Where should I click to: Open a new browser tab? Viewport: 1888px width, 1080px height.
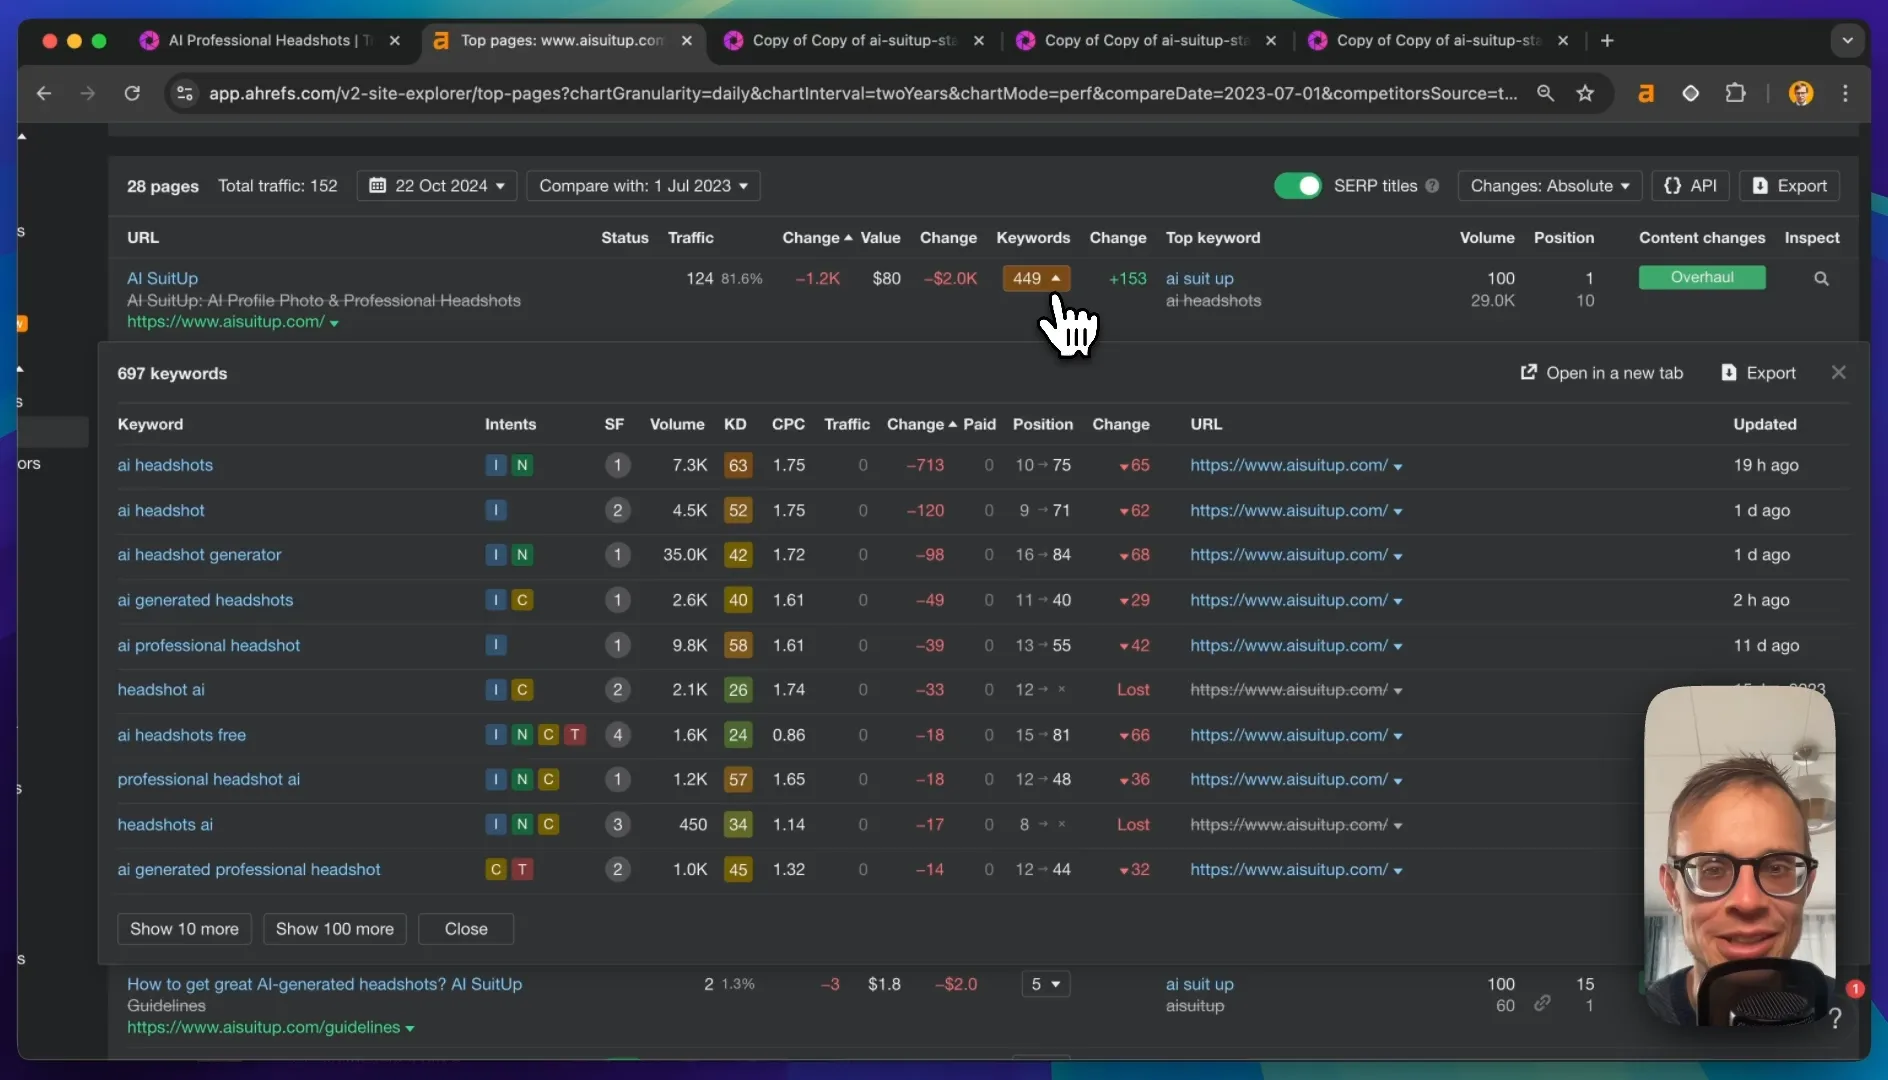[x=1607, y=41]
